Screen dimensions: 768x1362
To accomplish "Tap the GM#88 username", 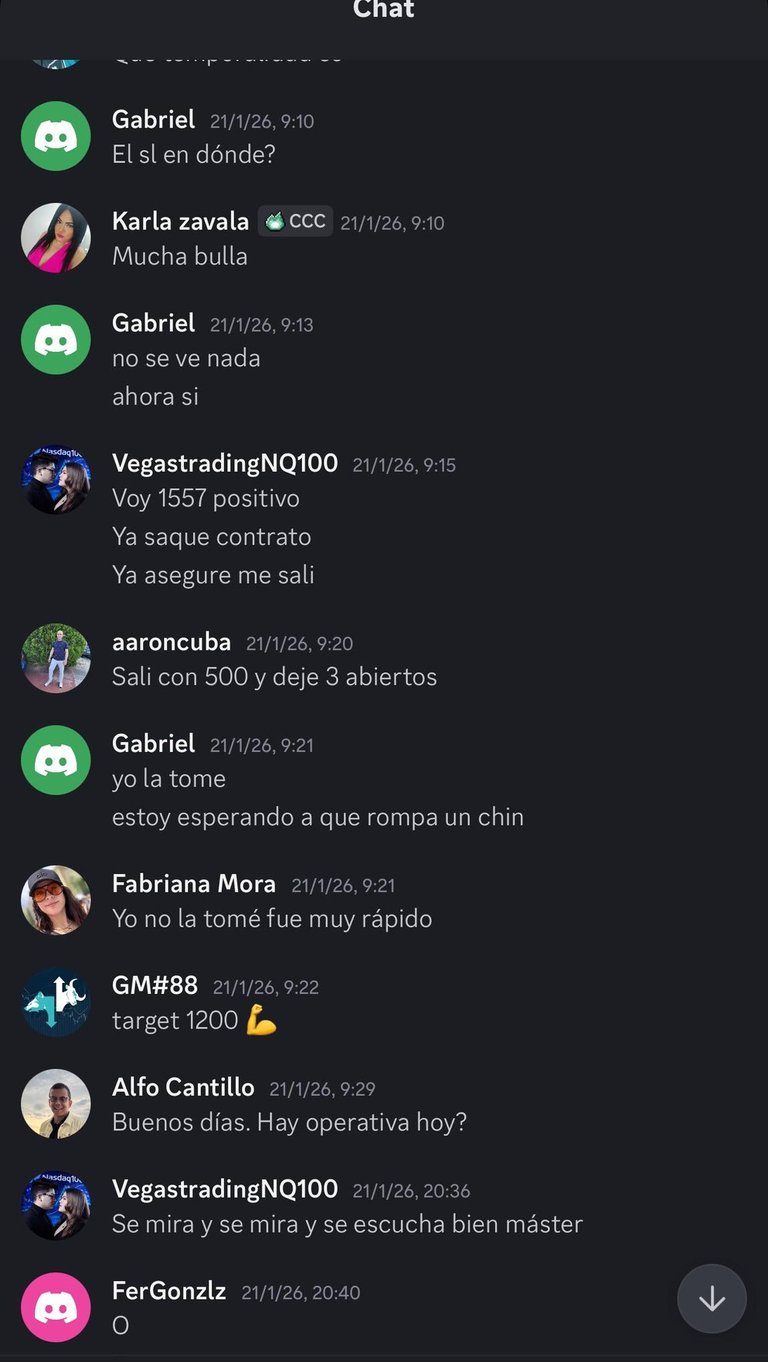I will pos(155,986).
